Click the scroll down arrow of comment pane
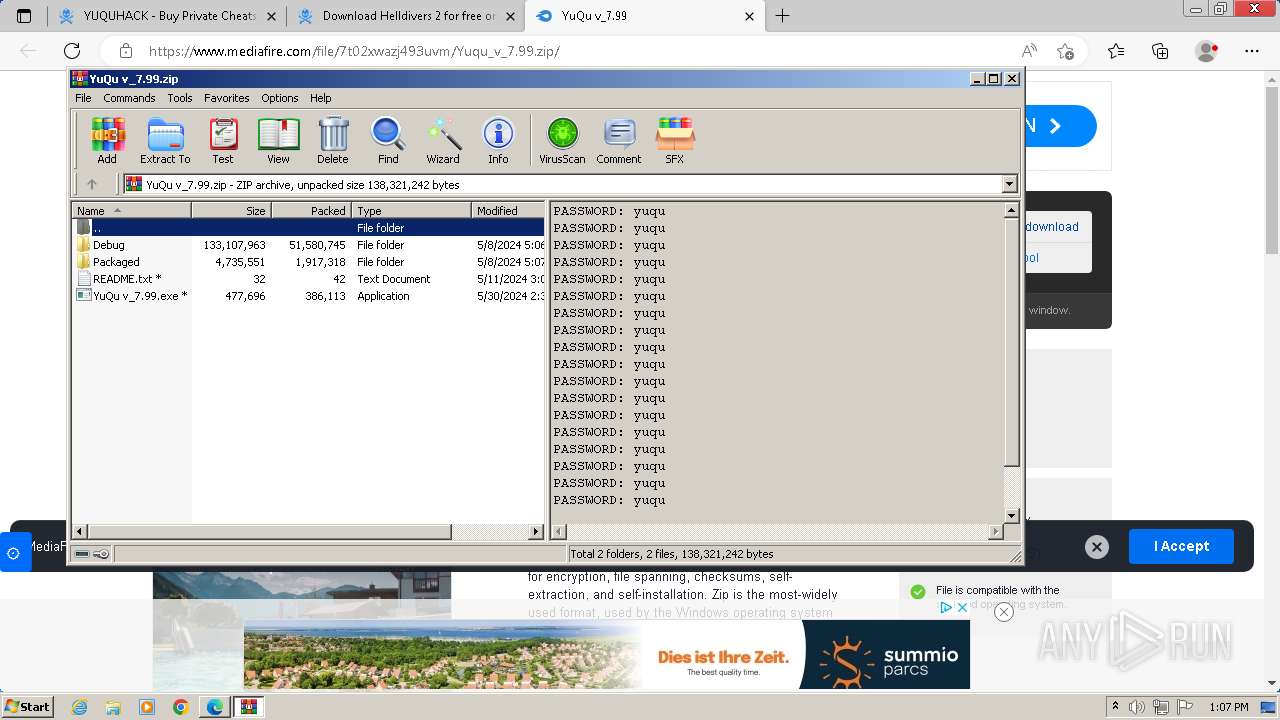Viewport: 1280px width, 720px height. [1011, 516]
